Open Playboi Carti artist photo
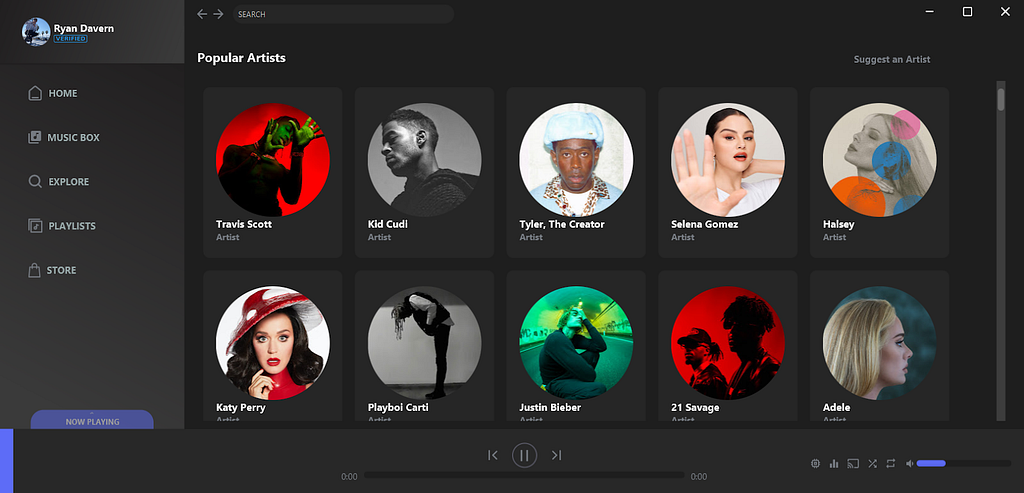The height and width of the screenshot is (493, 1024). coord(424,342)
